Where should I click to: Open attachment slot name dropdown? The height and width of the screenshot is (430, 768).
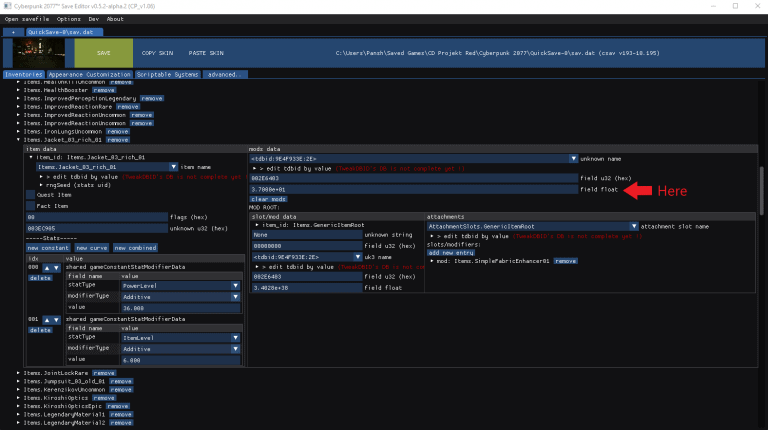tap(634, 226)
